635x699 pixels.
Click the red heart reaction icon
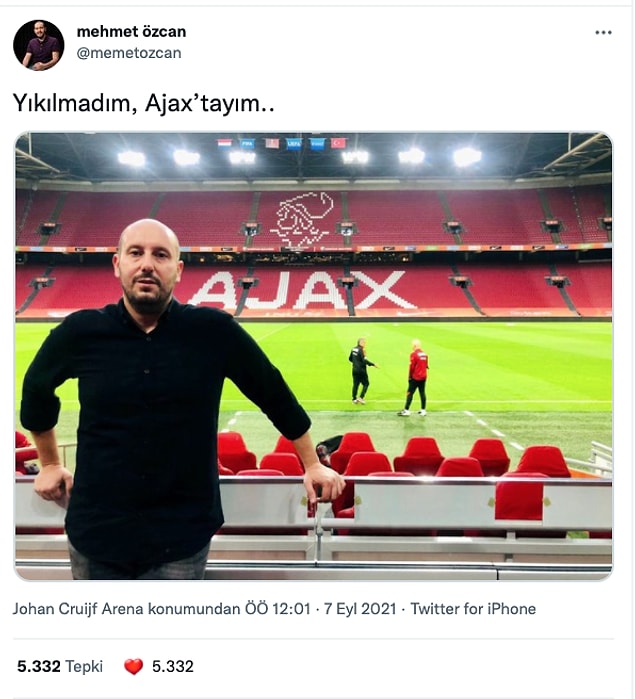133,666
